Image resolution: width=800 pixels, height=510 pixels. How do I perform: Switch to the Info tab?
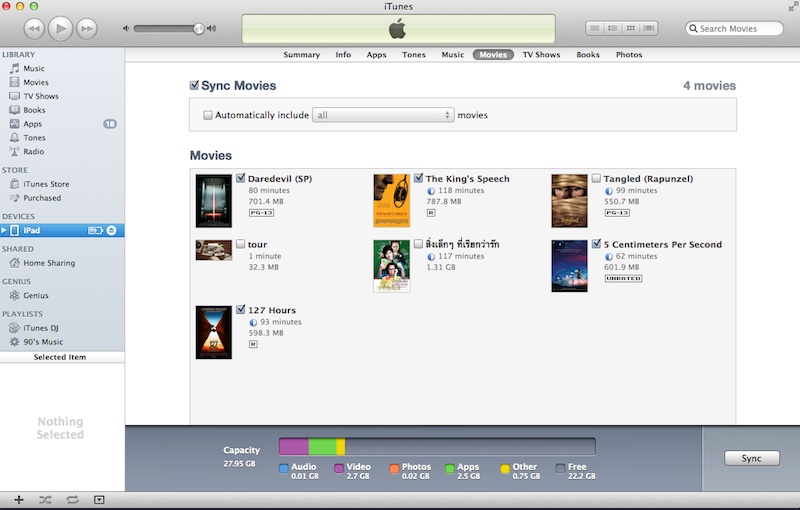343,55
